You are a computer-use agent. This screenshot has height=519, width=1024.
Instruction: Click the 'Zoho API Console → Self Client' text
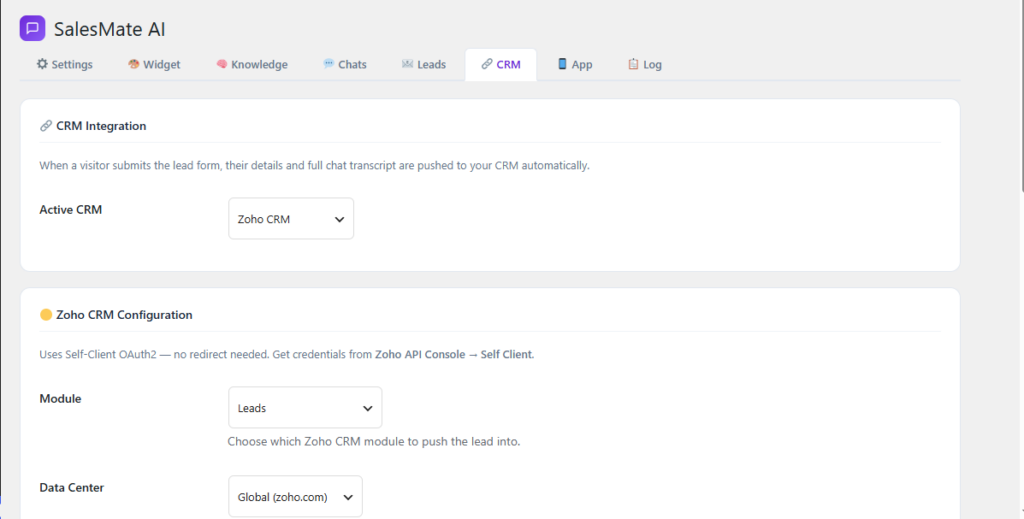tap(453, 354)
